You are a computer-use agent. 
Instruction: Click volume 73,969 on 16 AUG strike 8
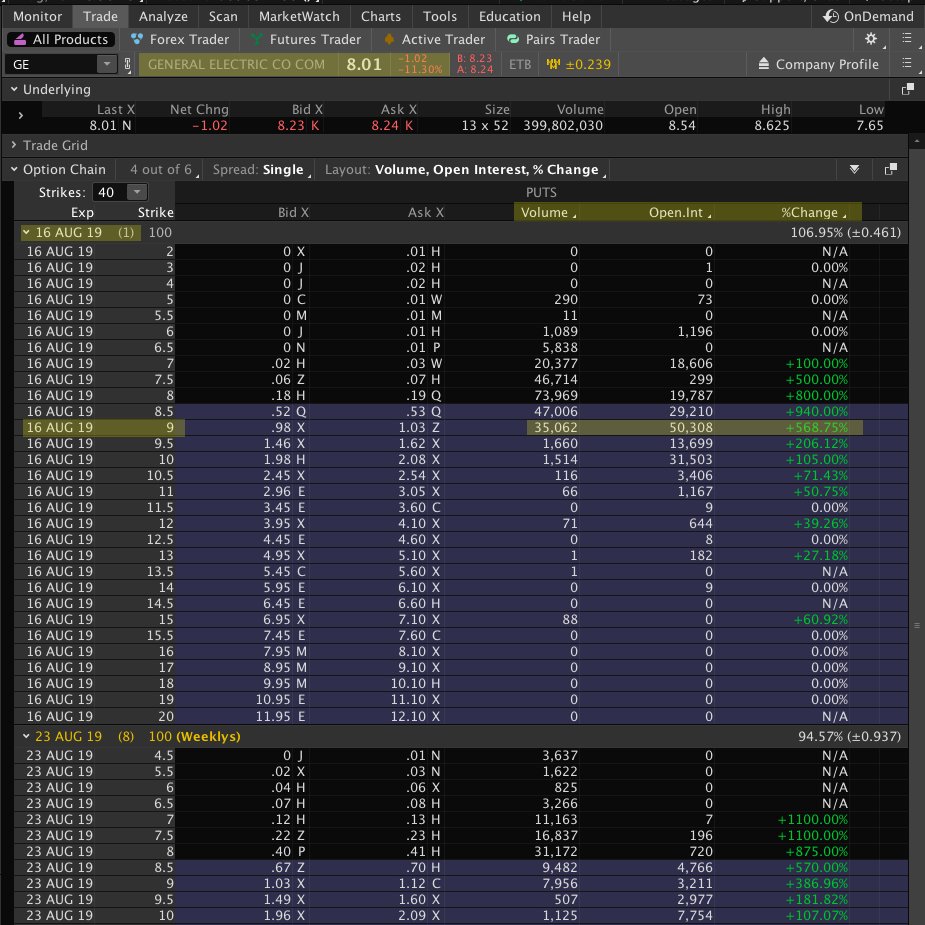[556, 395]
